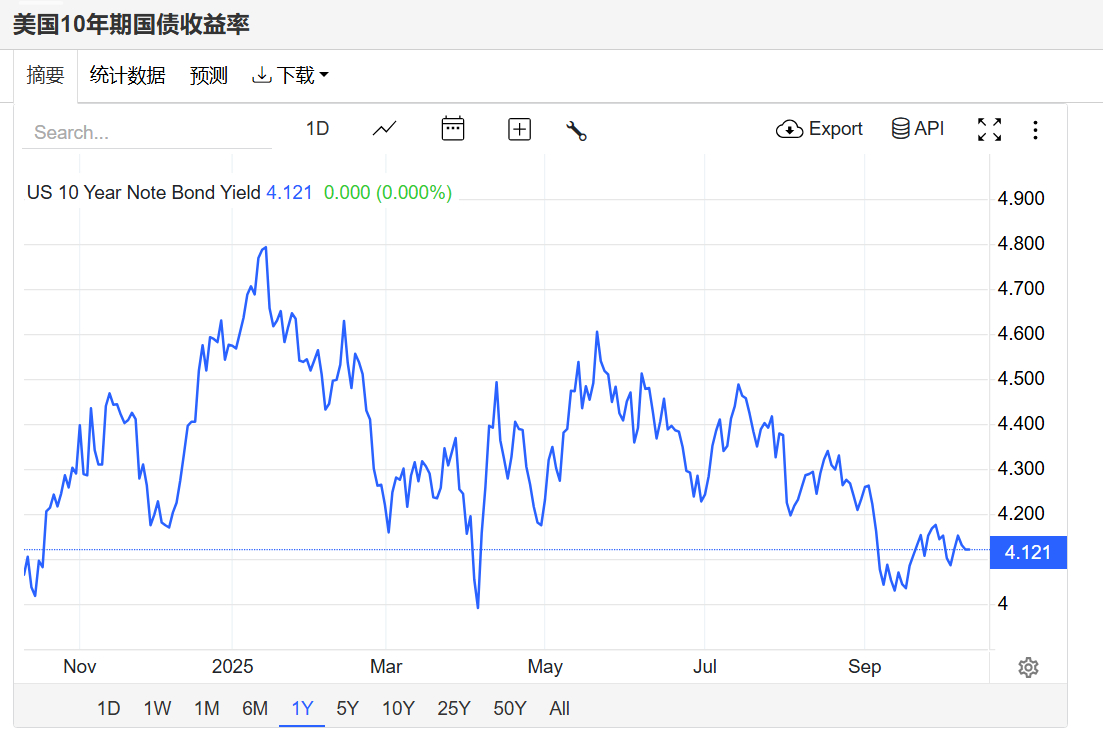Click US 10 Year Note Bond Yield legend

coord(144,193)
